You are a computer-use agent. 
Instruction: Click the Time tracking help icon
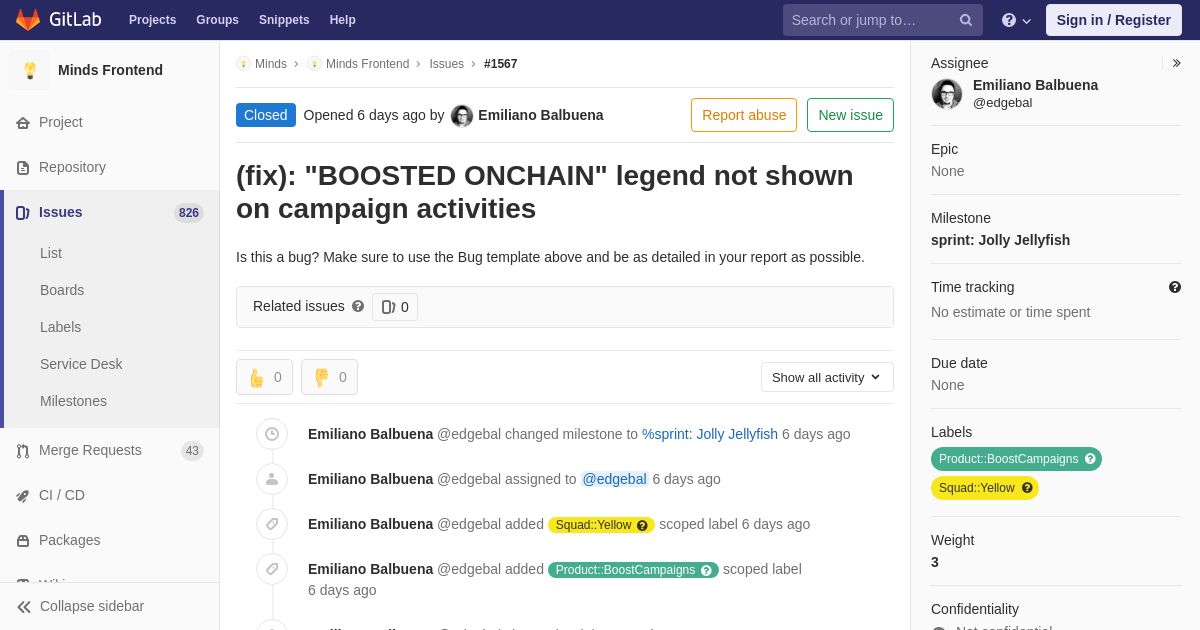pyautogui.click(x=1175, y=287)
